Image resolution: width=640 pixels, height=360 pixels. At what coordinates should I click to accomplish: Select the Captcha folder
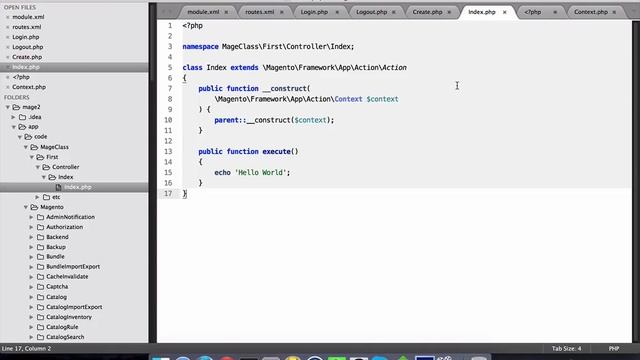point(57,287)
